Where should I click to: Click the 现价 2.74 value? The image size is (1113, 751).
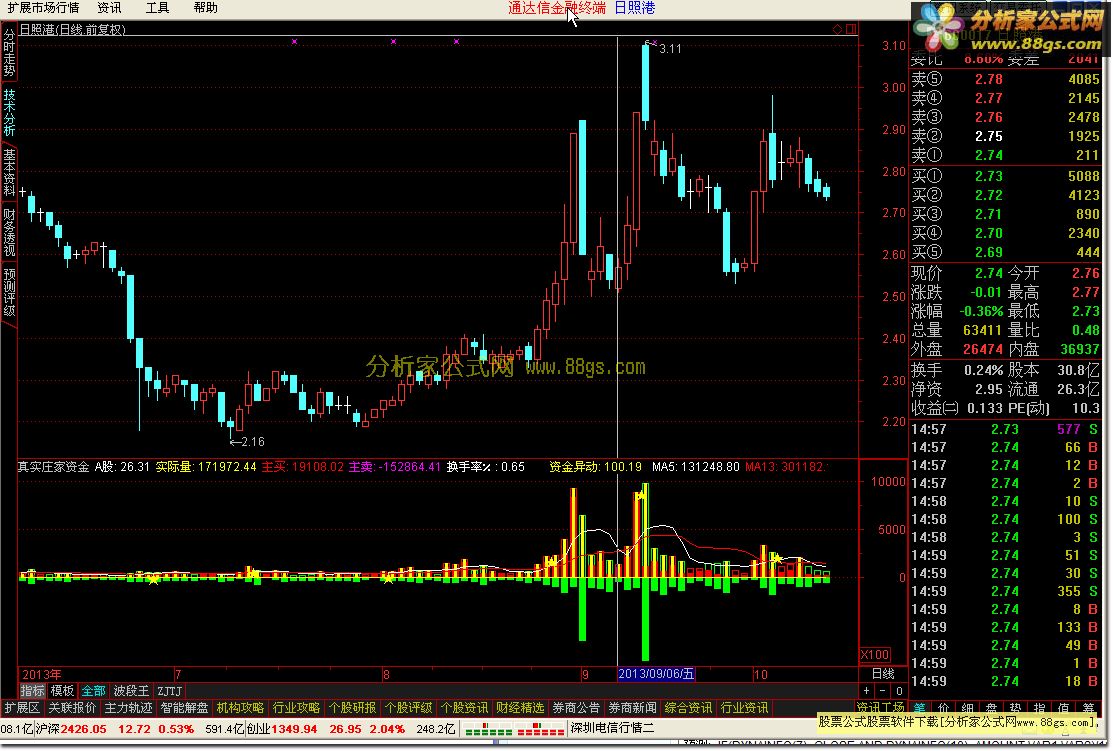tap(989, 273)
